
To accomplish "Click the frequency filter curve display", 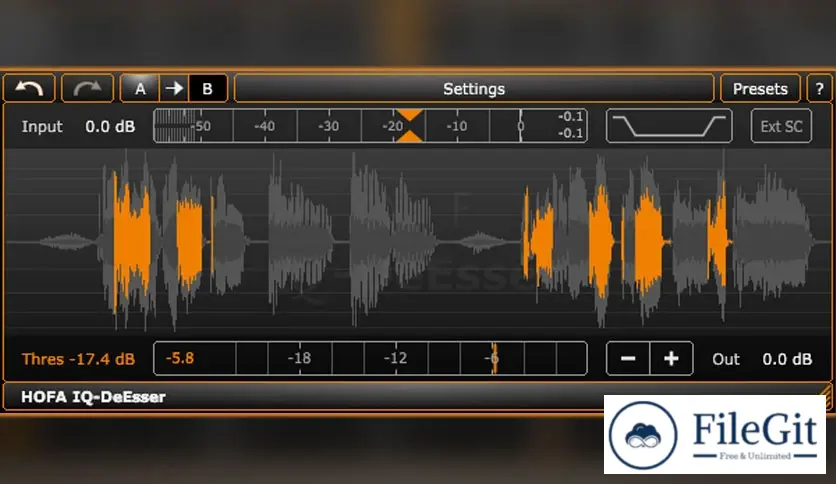I will 669,126.
